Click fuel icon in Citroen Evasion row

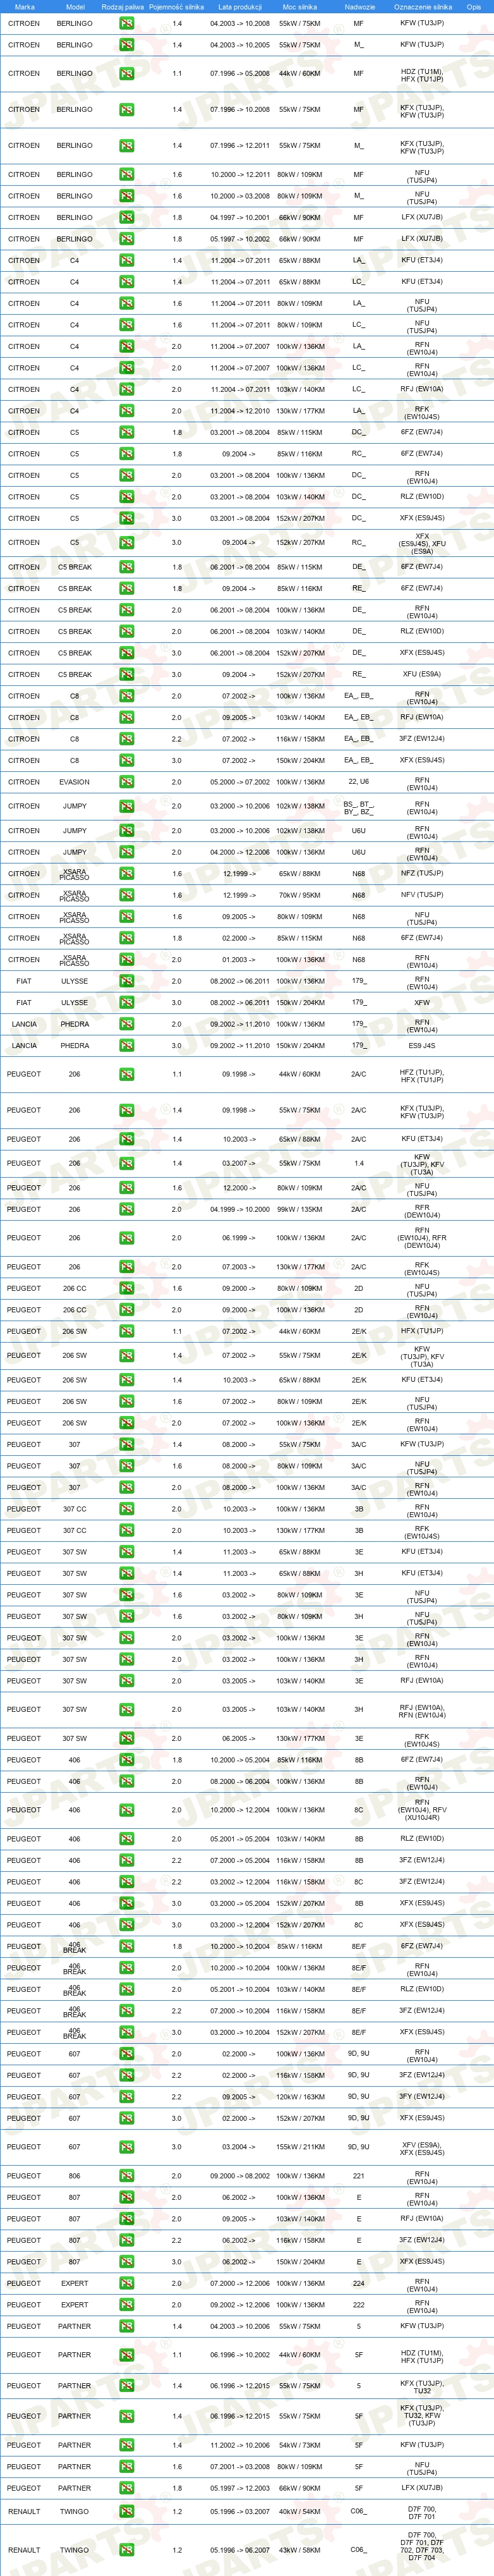pyautogui.click(x=126, y=782)
